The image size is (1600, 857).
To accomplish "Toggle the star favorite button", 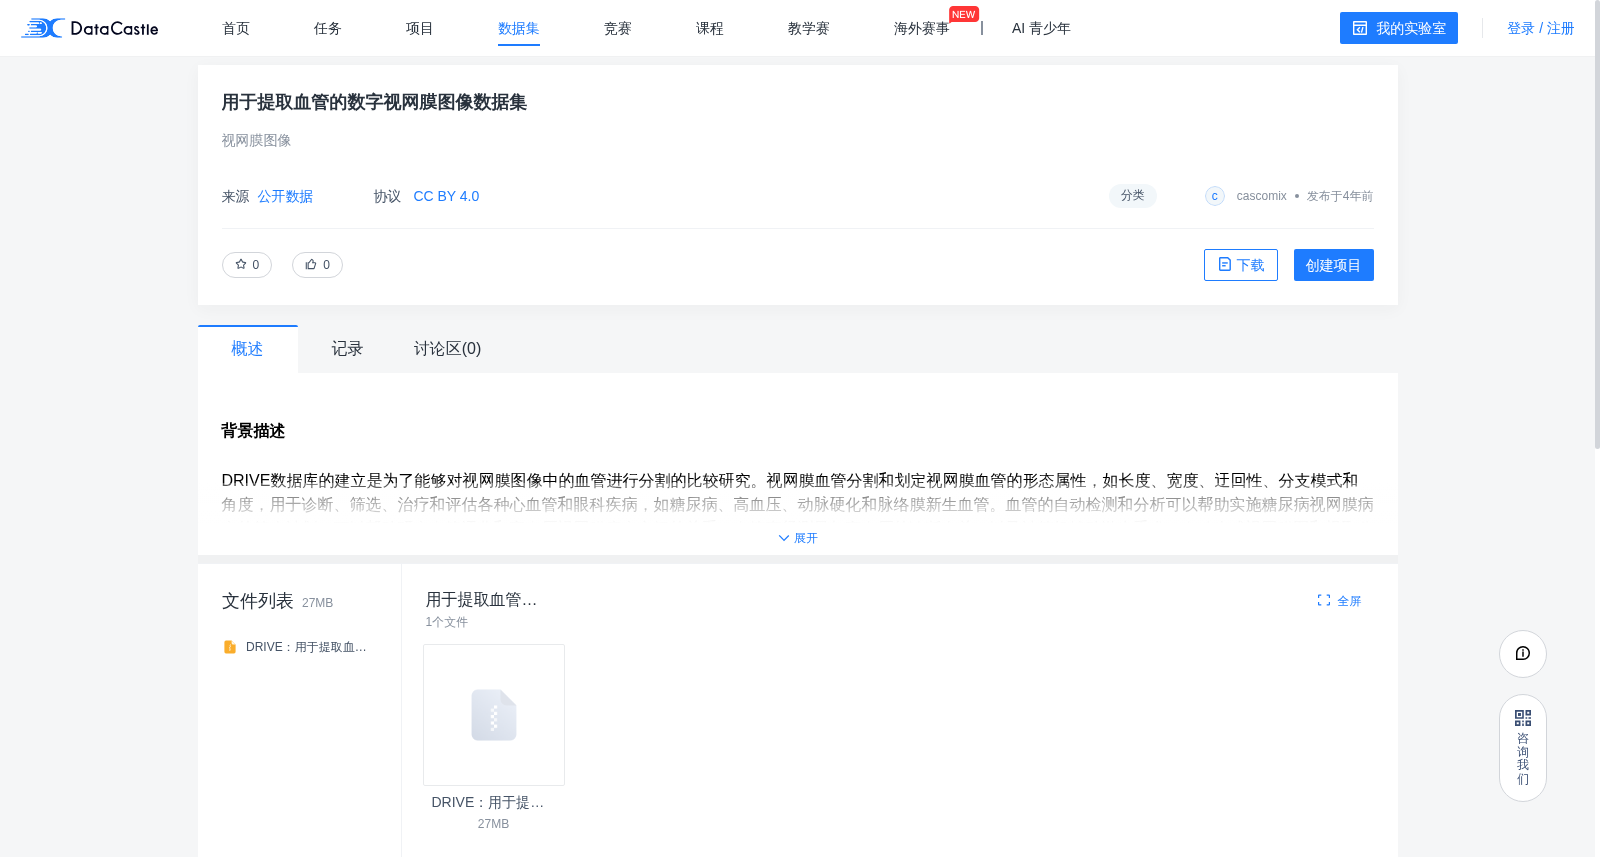I will (x=247, y=265).
